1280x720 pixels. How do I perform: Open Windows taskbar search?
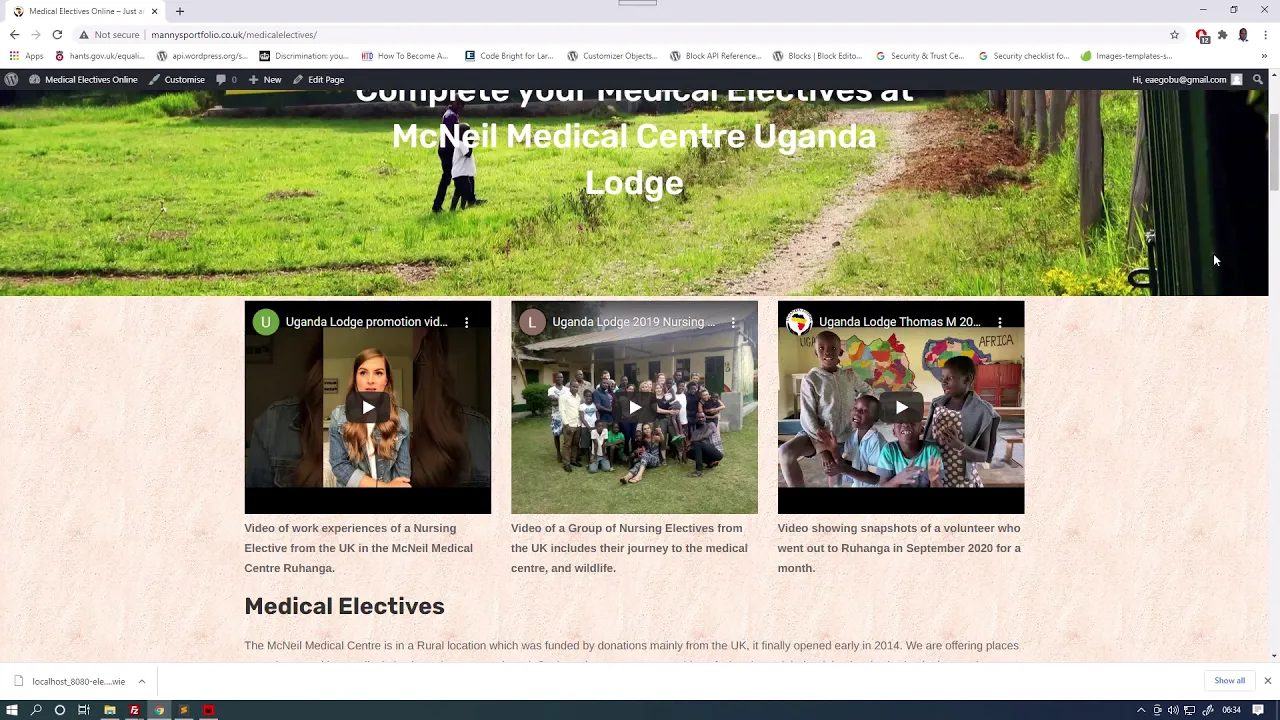[36, 710]
